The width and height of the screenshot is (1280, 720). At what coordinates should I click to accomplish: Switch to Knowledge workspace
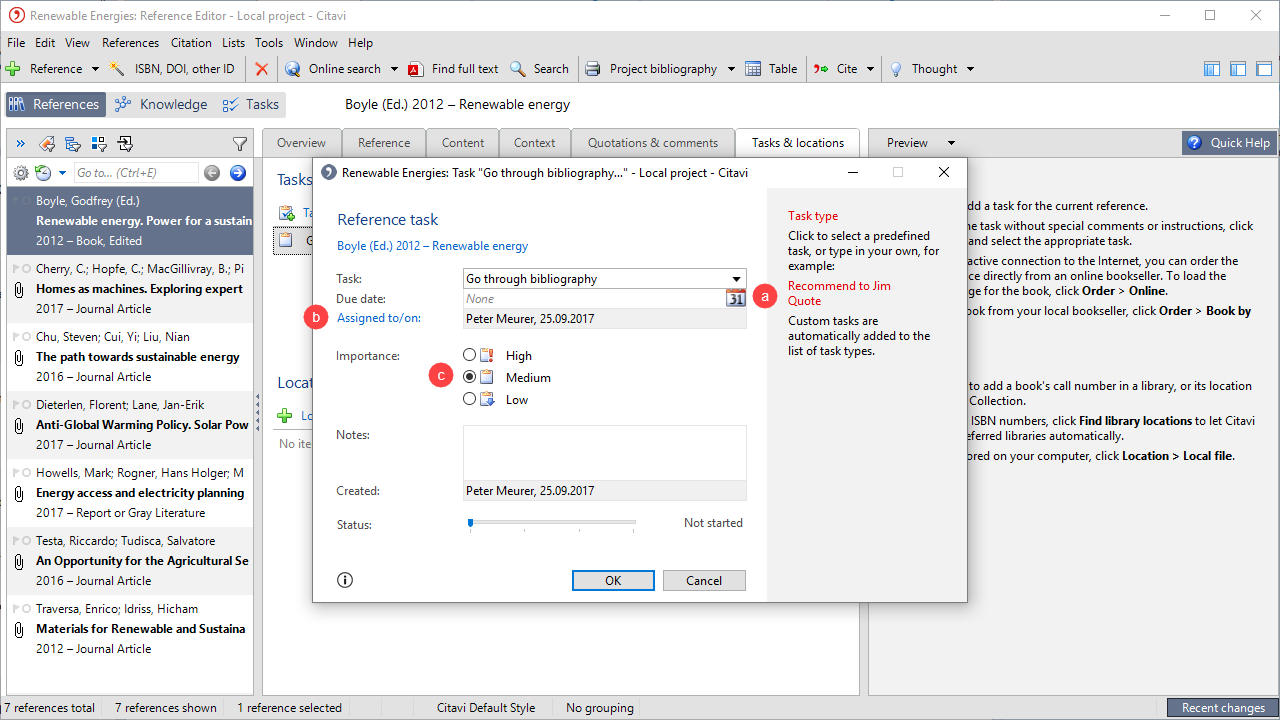click(x=161, y=104)
